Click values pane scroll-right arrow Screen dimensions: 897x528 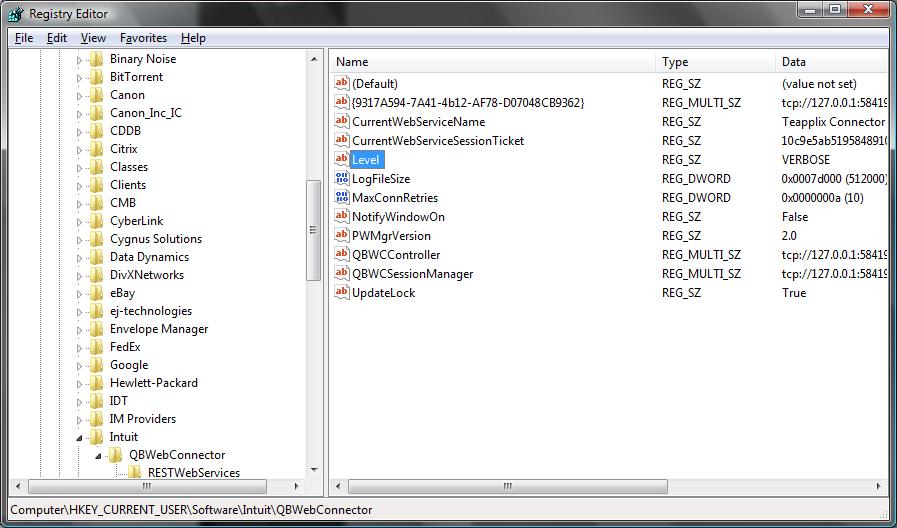(x=878, y=486)
